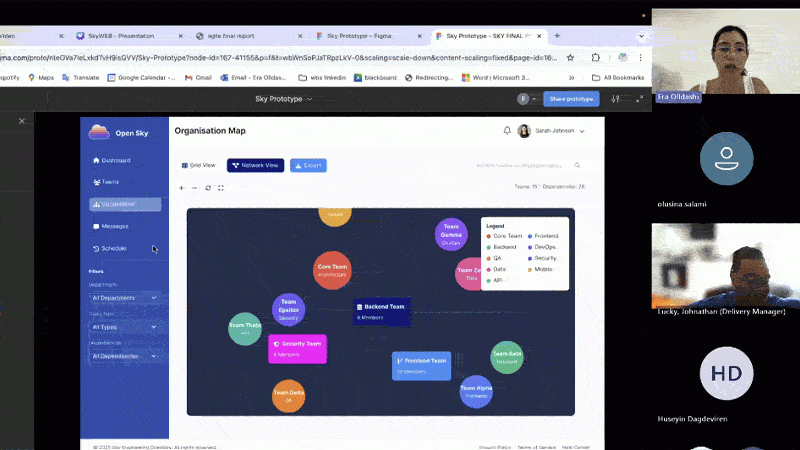Viewport: 800px width, 450px height.
Task: Open the Schedule sidebar item
Action: click(110, 248)
